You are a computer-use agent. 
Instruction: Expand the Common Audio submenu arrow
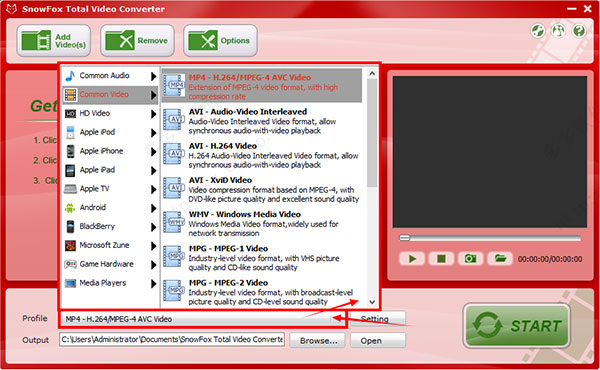(153, 76)
